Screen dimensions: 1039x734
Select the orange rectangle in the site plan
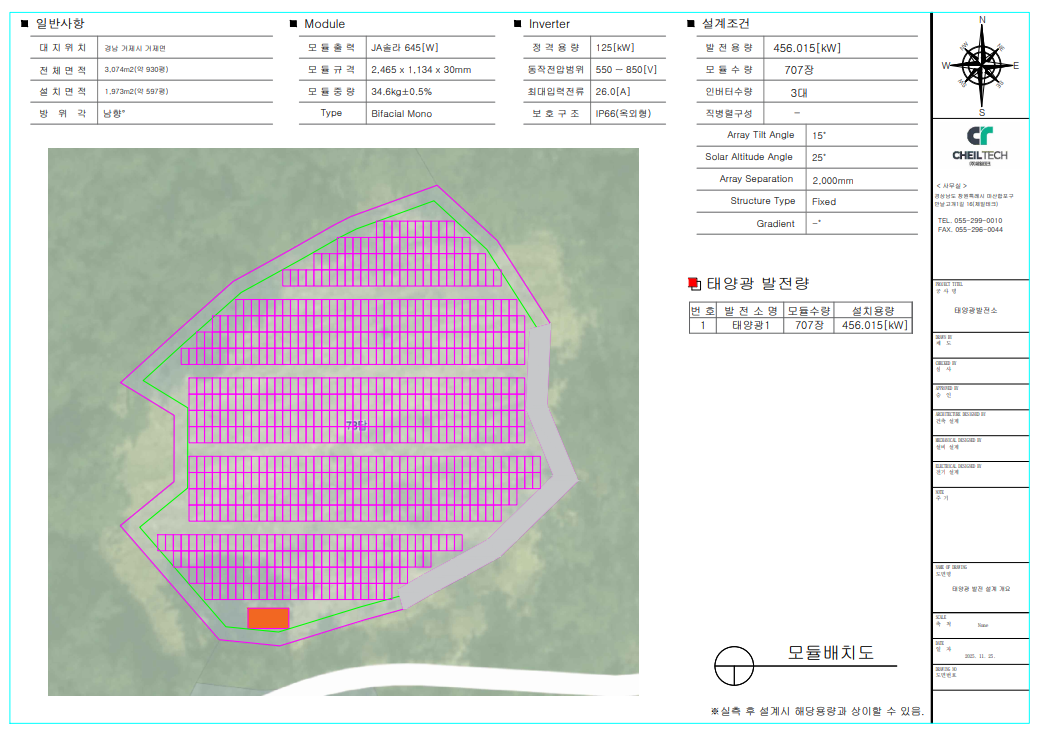(268, 618)
